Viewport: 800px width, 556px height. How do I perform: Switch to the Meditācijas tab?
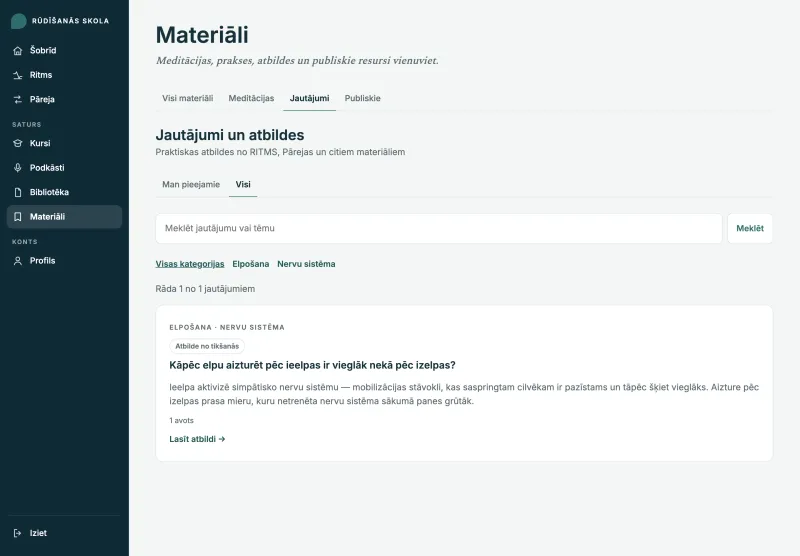pyautogui.click(x=251, y=98)
